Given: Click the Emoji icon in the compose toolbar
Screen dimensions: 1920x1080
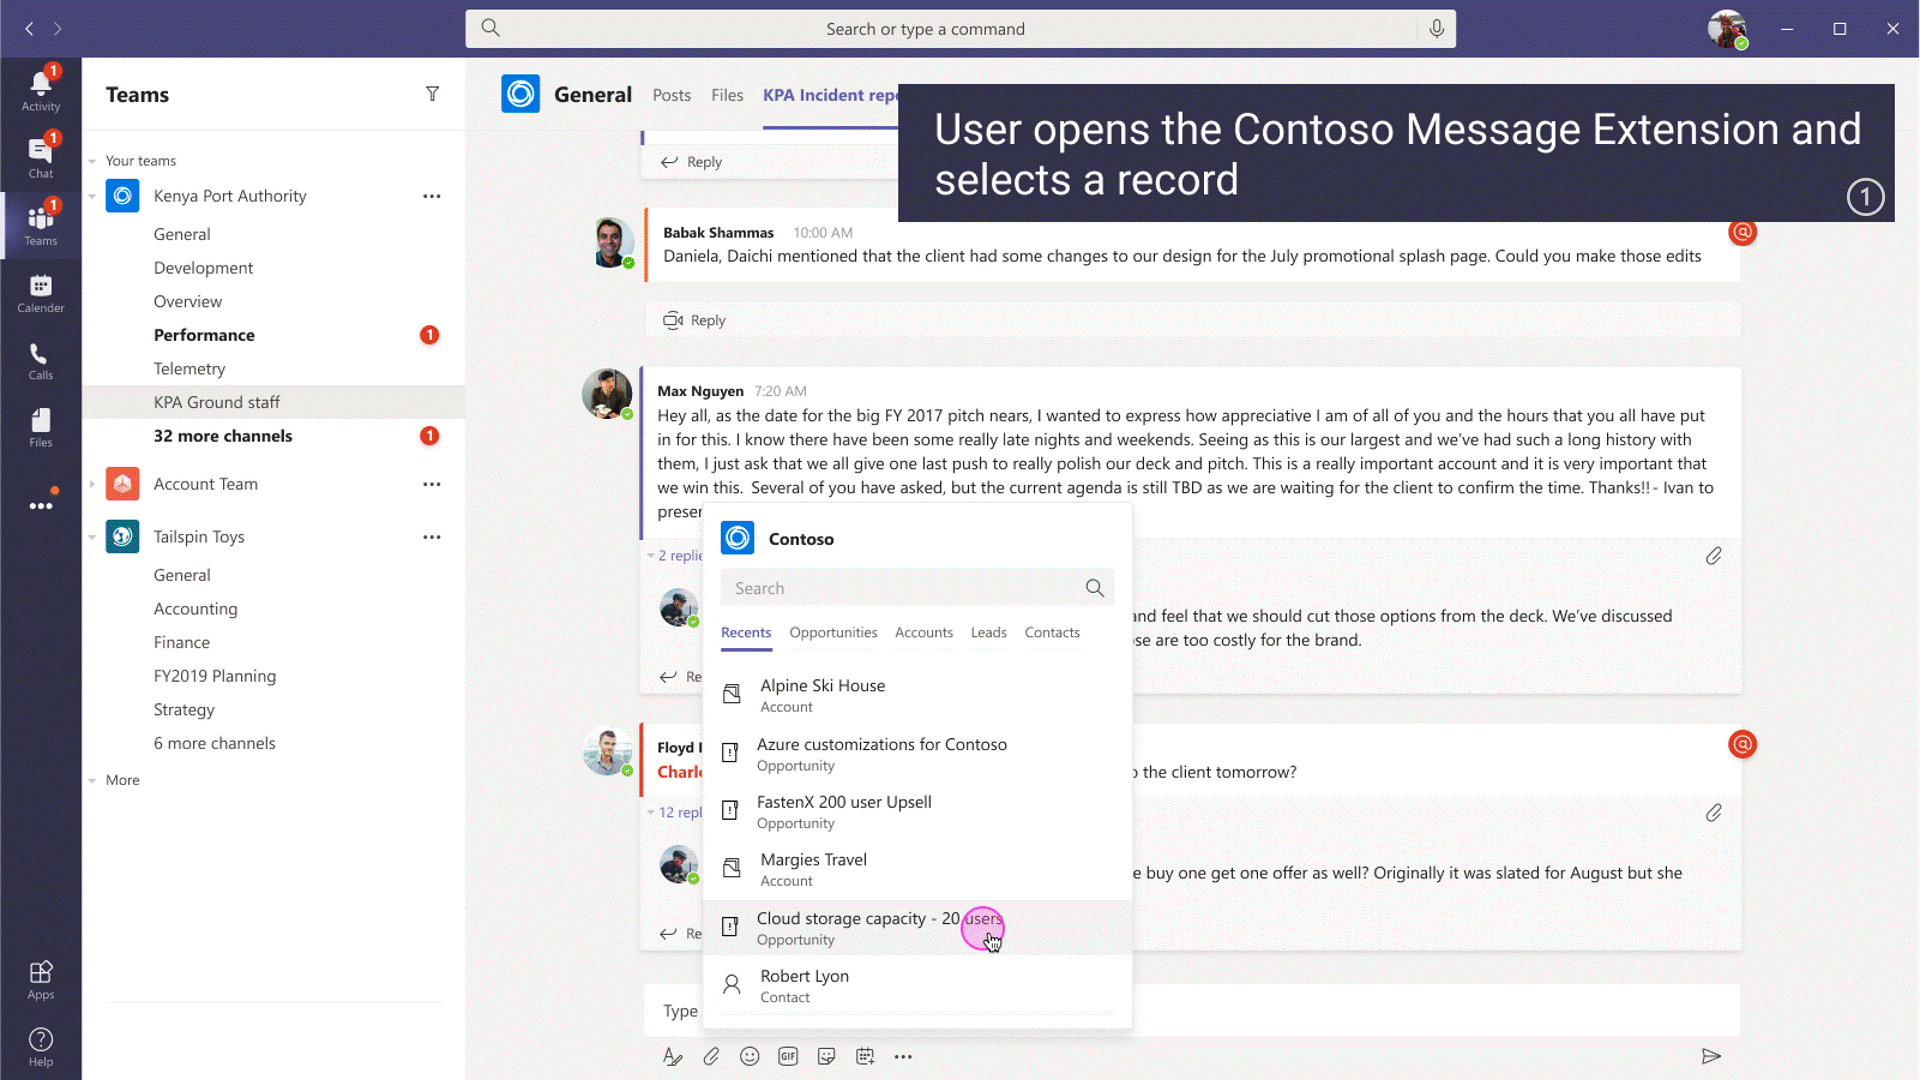Looking at the screenshot, I should pyautogui.click(x=749, y=1055).
